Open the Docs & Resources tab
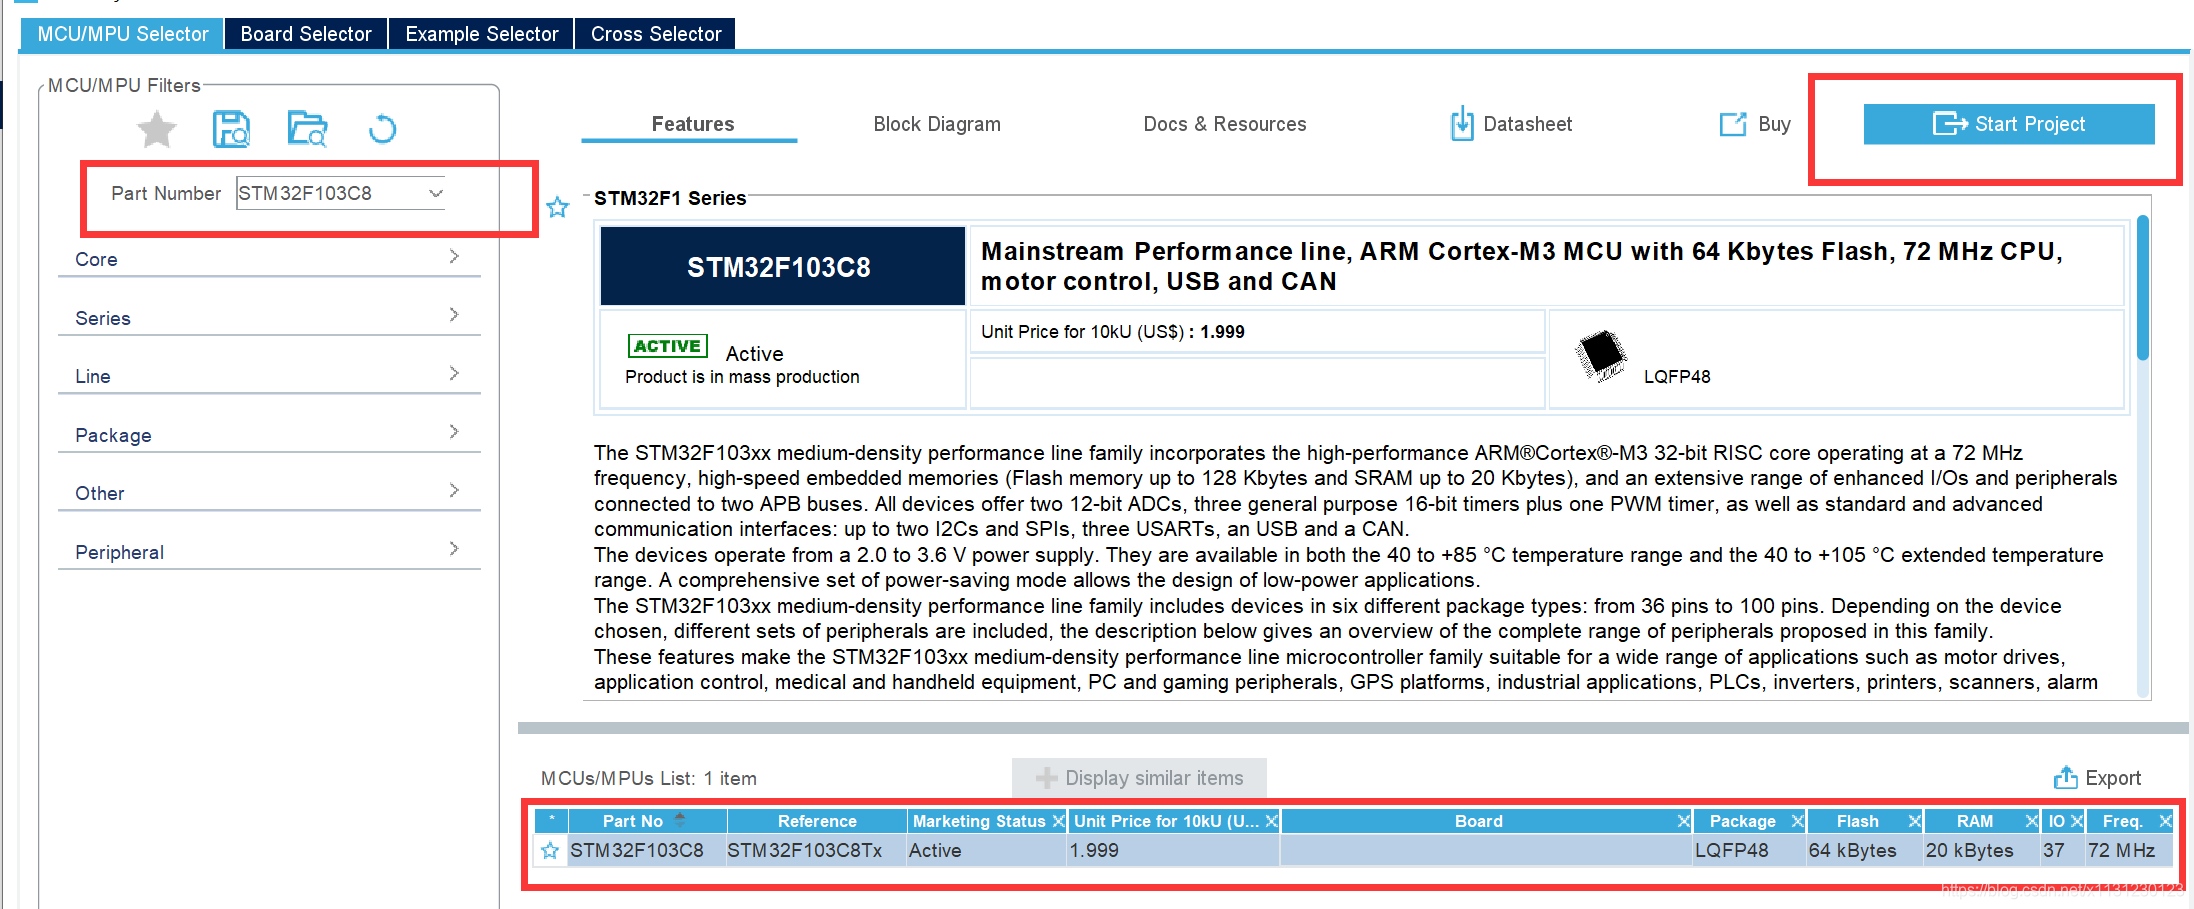Image resolution: width=2194 pixels, height=909 pixels. tap(1225, 124)
